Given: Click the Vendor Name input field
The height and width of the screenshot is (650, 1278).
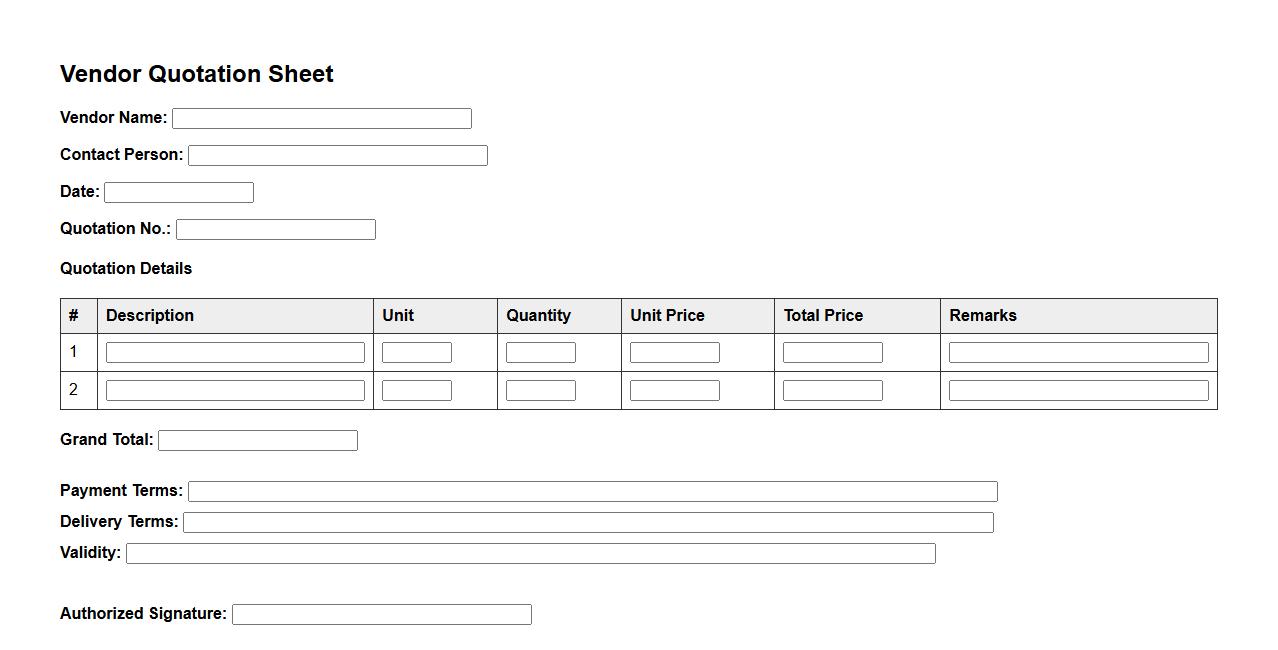Looking at the screenshot, I should (321, 118).
